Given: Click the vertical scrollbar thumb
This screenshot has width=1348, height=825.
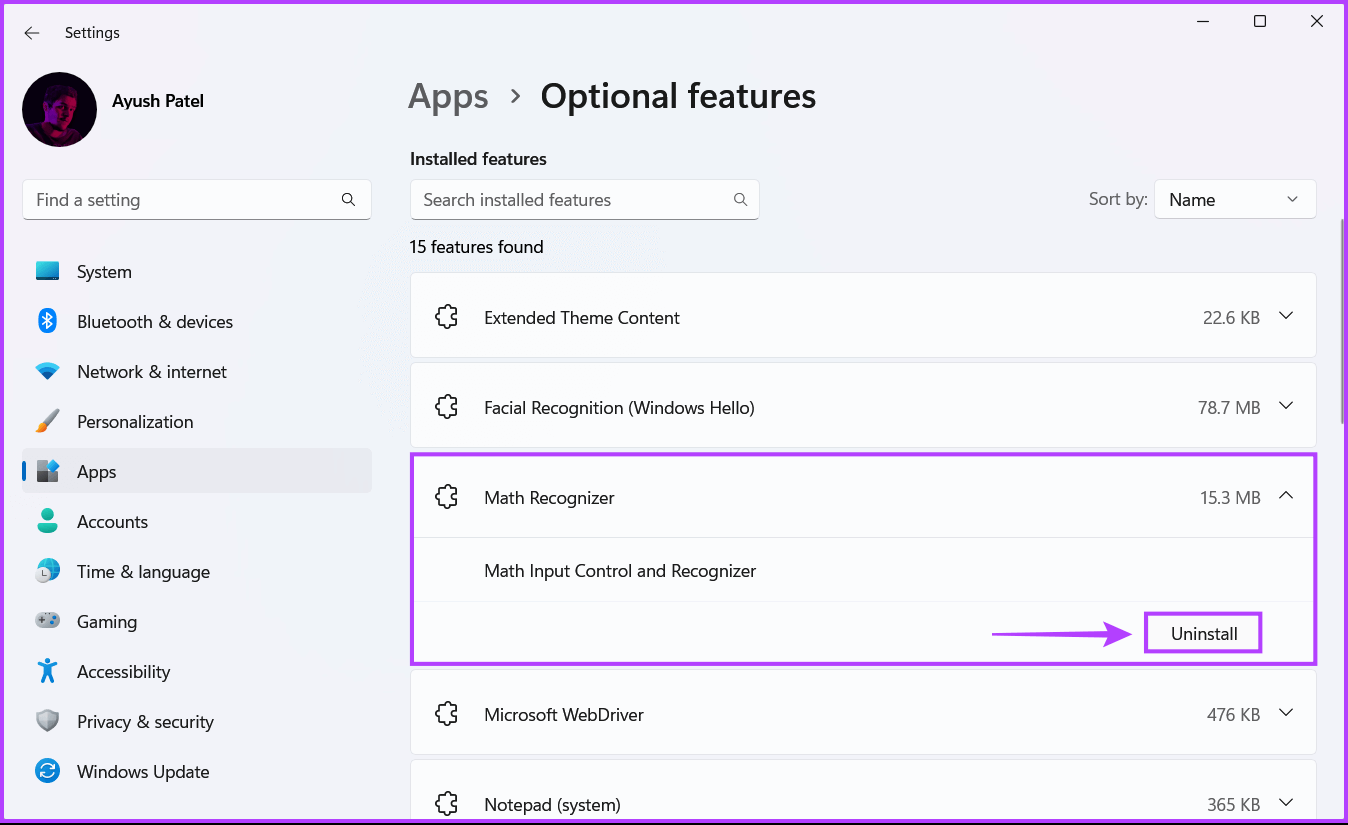Looking at the screenshot, I should [x=1343, y=319].
